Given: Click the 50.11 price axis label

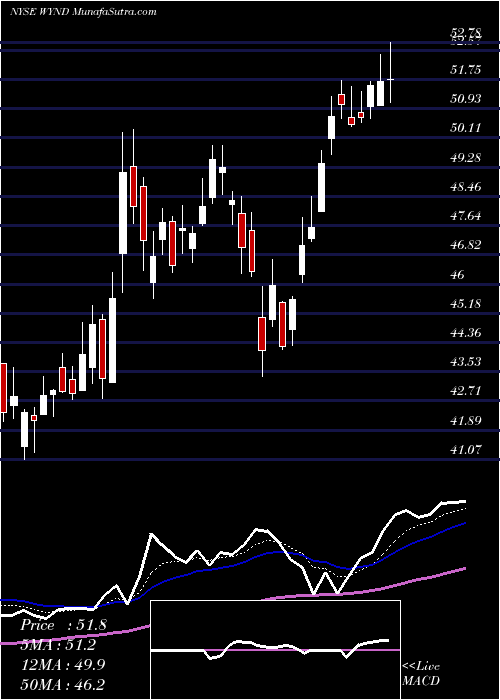Looking at the screenshot, I should pyautogui.click(x=466, y=128).
